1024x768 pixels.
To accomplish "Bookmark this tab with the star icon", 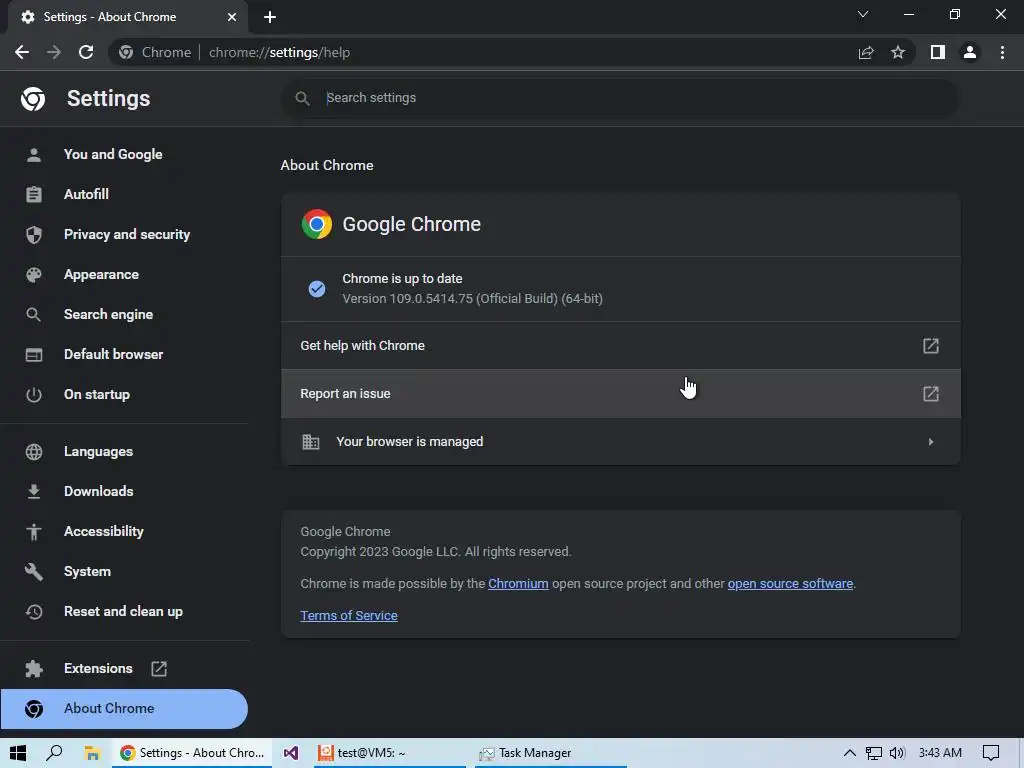I will tap(898, 52).
